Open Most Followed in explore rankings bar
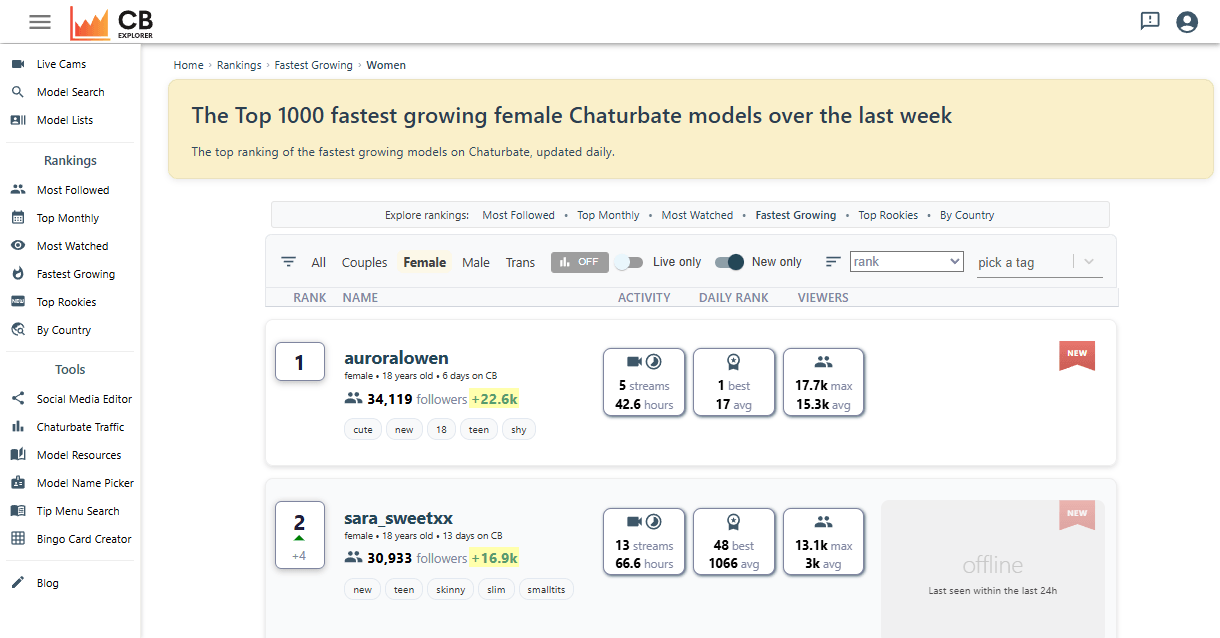This screenshot has width=1220, height=638. tap(518, 215)
